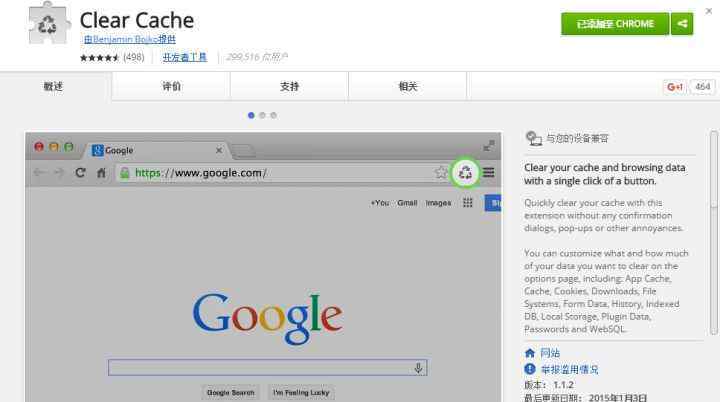Click the fullscreen expand arrows icon in screenshot
The image size is (720, 402).
coord(489,146)
